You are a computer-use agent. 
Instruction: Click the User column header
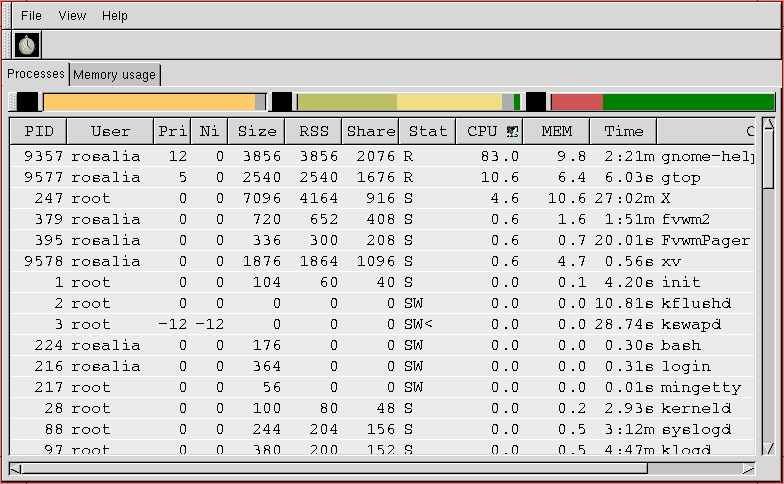coord(110,131)
